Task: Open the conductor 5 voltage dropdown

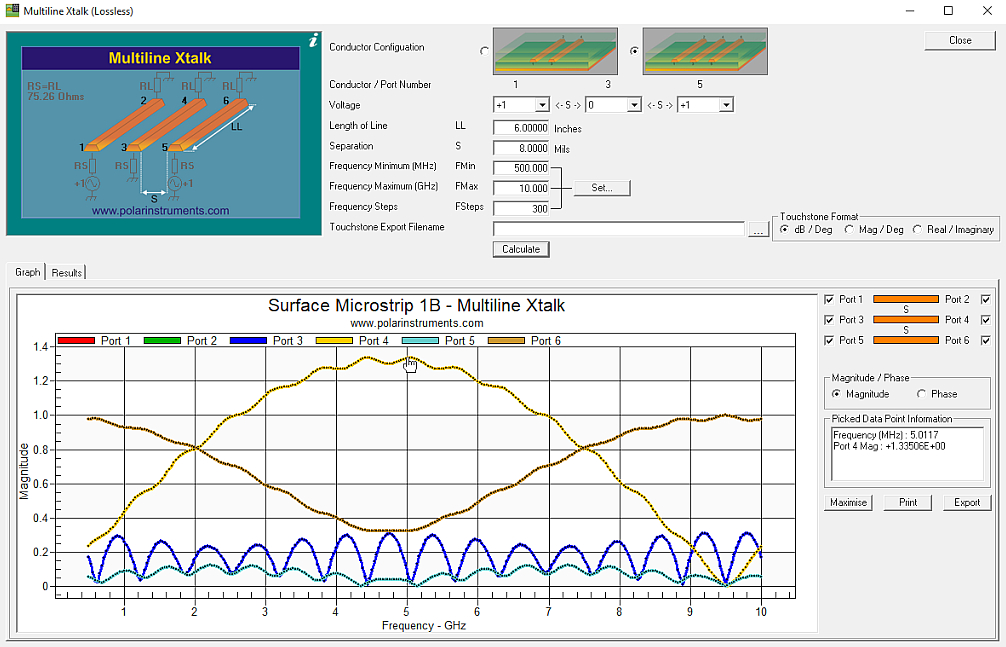Action: (726, 105)
